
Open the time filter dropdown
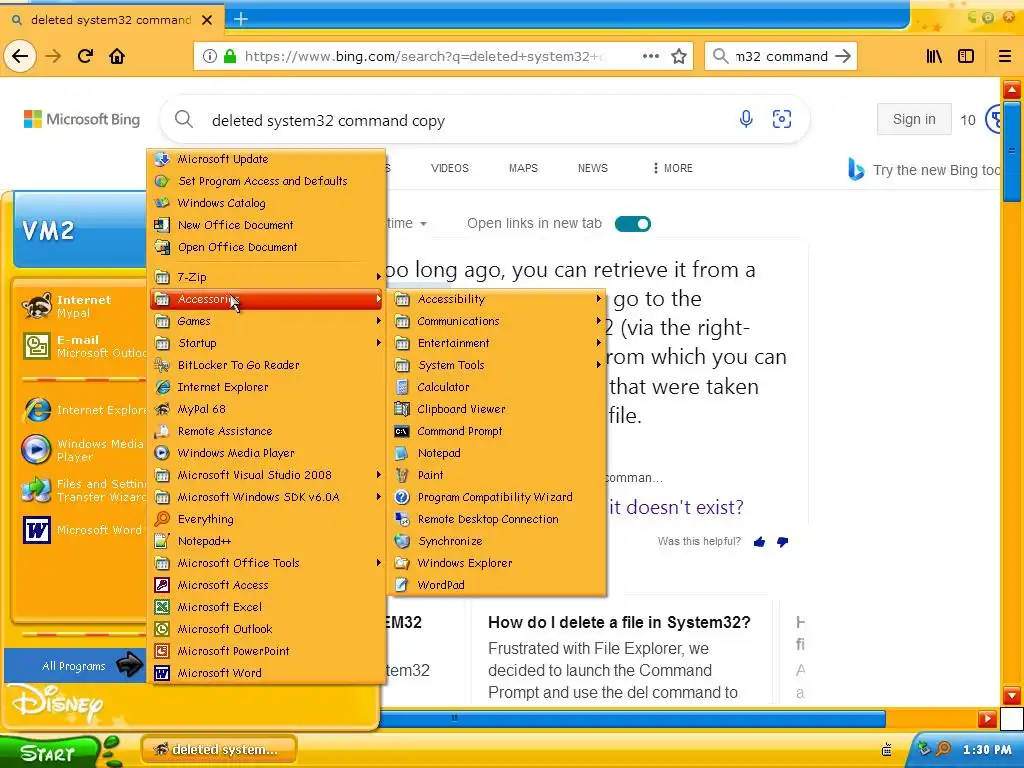click(x=407, y=224)
